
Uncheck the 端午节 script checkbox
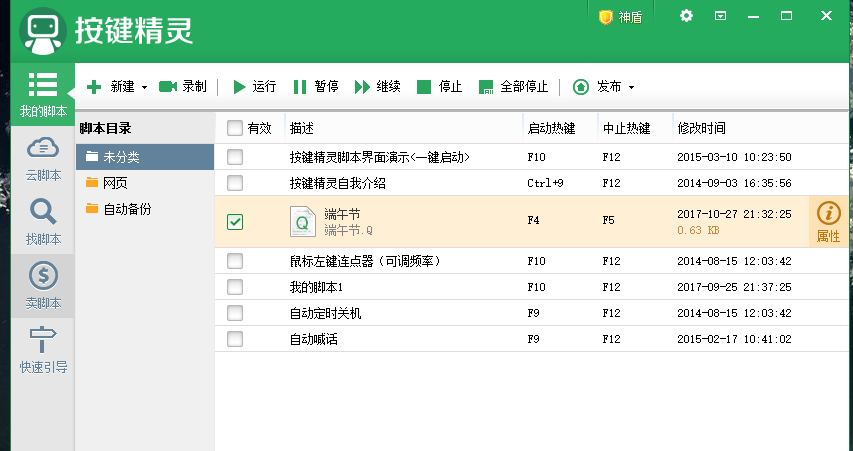[x=235, y=222]
